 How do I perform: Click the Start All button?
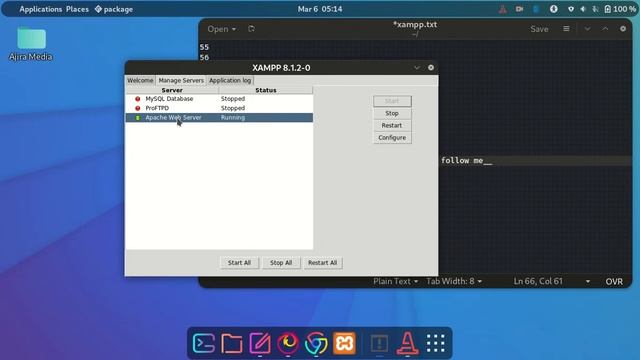(239, 262)
